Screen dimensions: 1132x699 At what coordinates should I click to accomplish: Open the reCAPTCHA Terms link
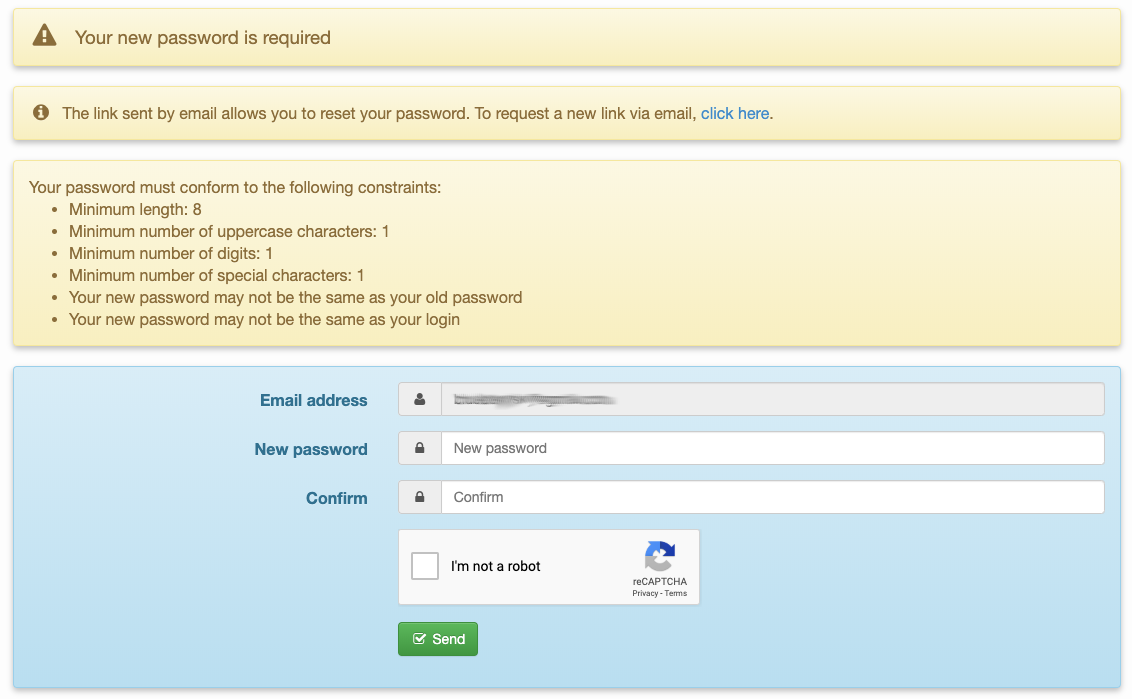(676, 593)
